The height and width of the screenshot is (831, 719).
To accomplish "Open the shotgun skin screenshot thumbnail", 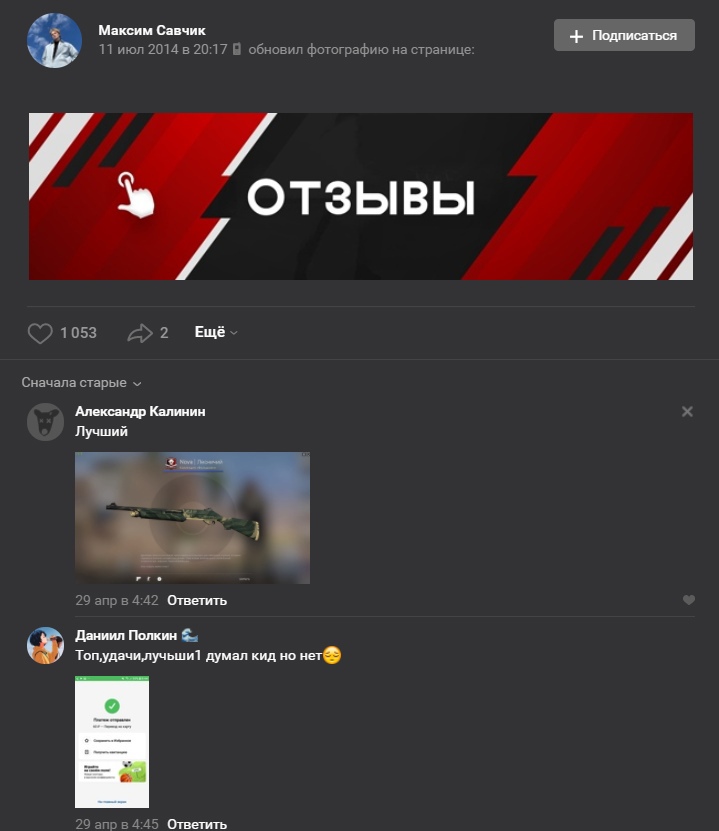I will (x=192, y=518).
